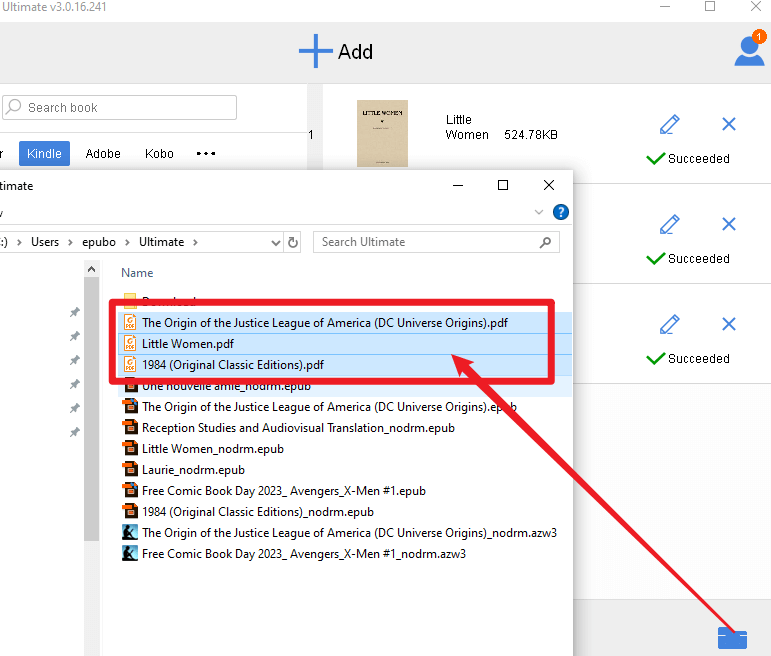Close the Explorer window
This screenshot has height=656, width=771.
(x=549, y=185)
